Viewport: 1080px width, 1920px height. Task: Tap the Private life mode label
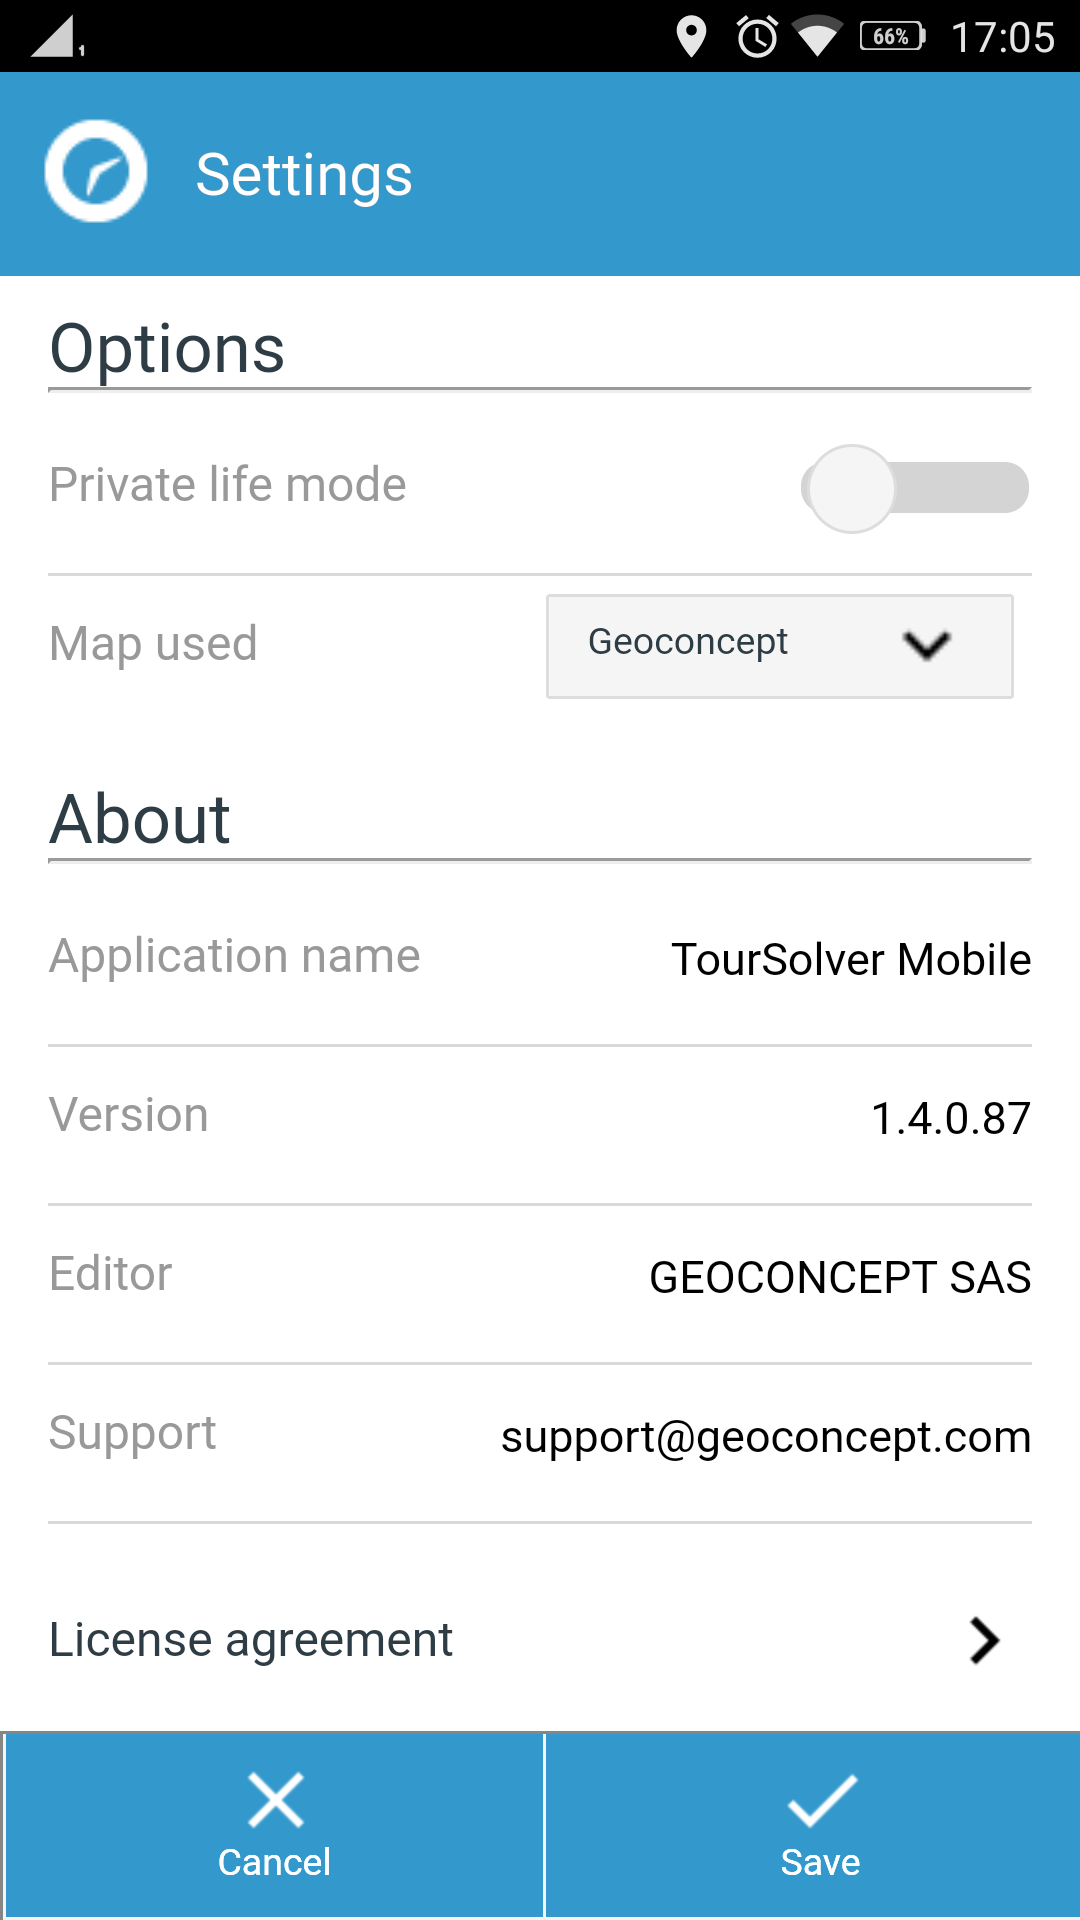click(228, 485)
